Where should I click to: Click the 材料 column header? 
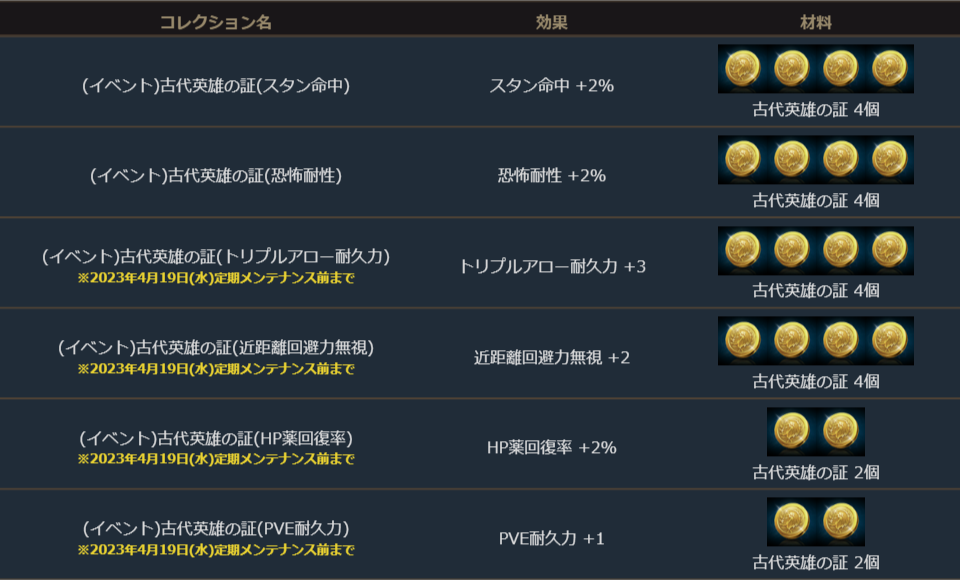[x=816, y=21]
